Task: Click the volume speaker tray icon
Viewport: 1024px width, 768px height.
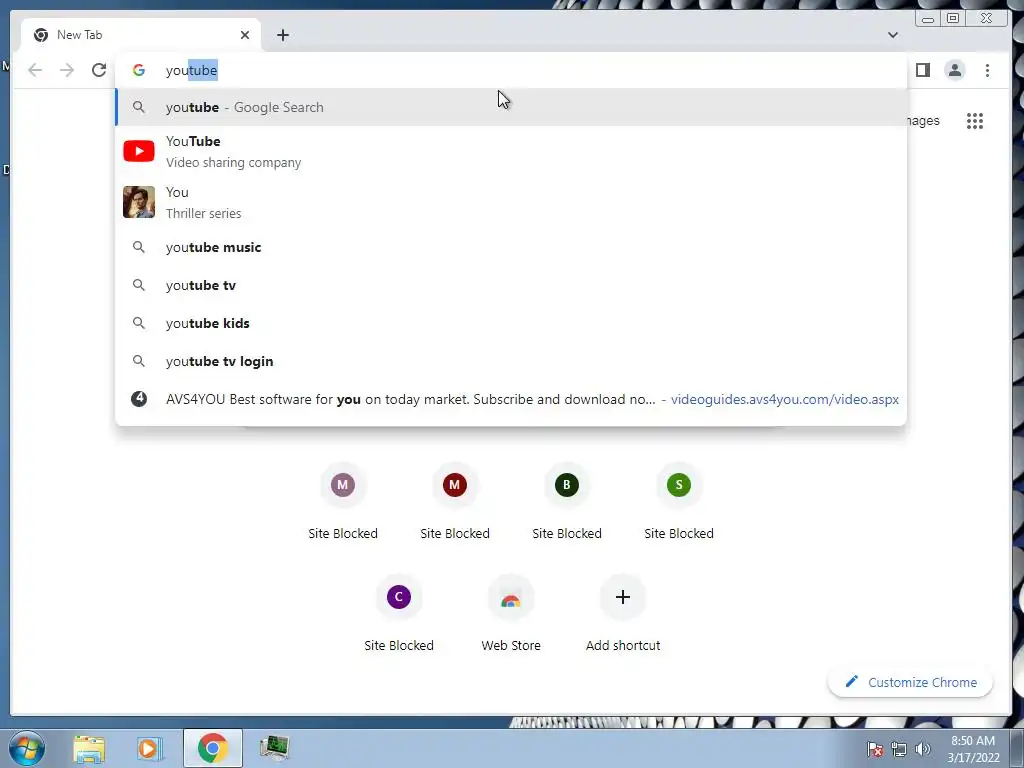Action: (923, 749)
